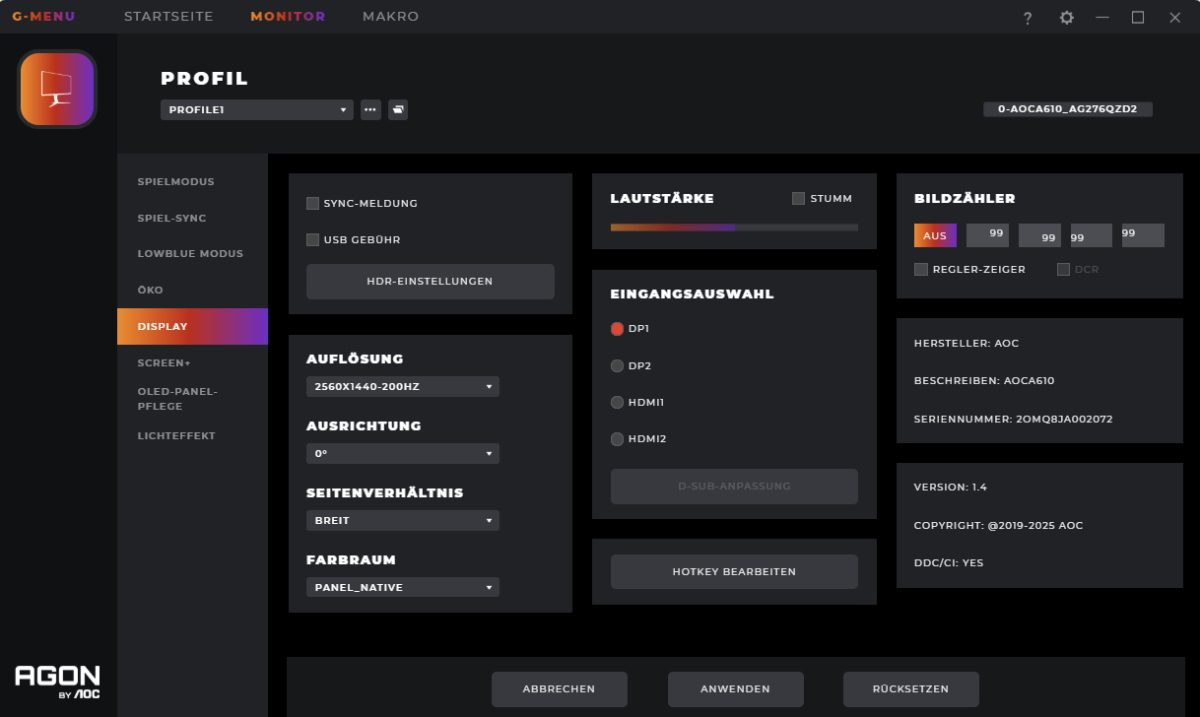Open the Farbraum dropdown
Screen dimensions: 1200x717
pos(402,587)
